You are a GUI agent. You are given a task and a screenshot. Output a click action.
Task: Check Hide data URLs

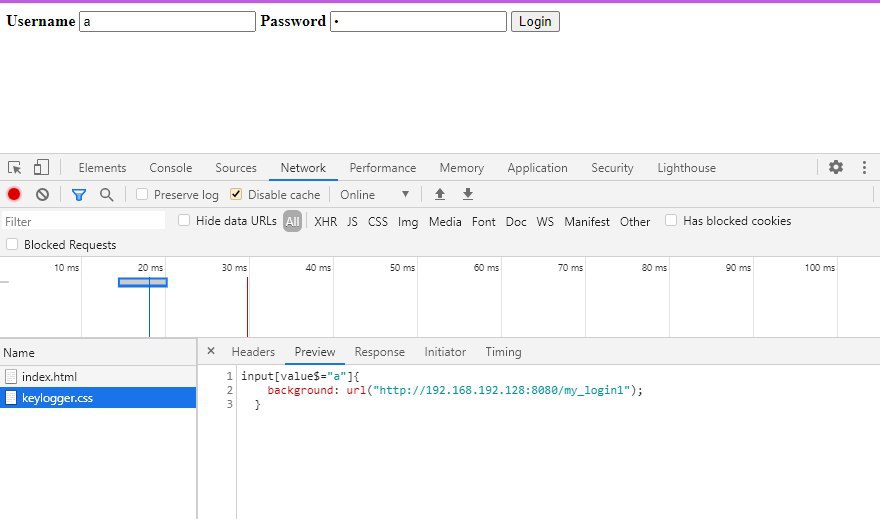click(184, 221)
